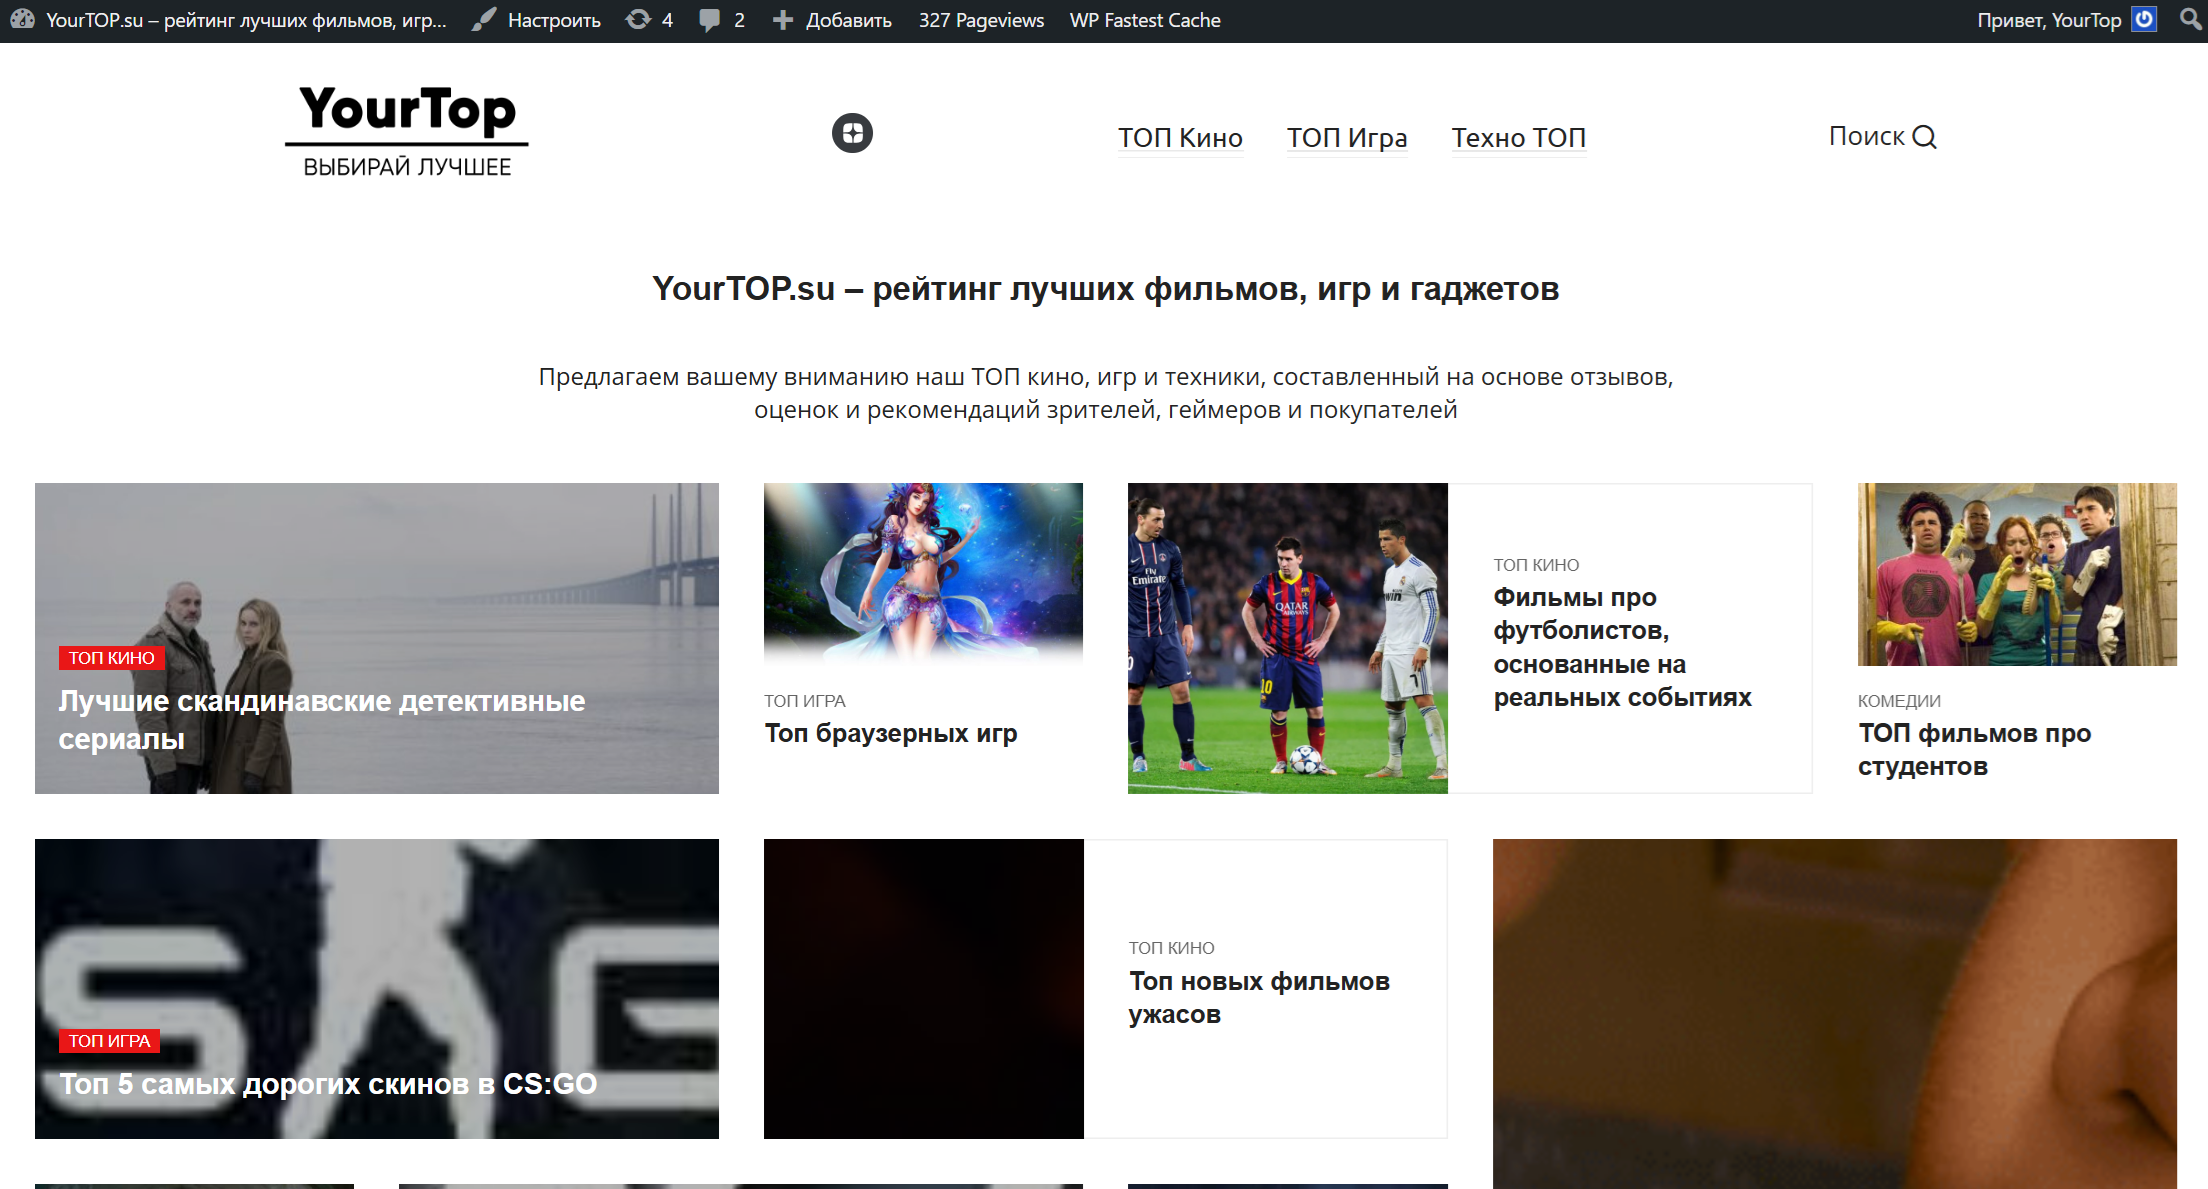Click the large close-up face image card
2208x1189 pixels.
(x=1835, y=1013)
